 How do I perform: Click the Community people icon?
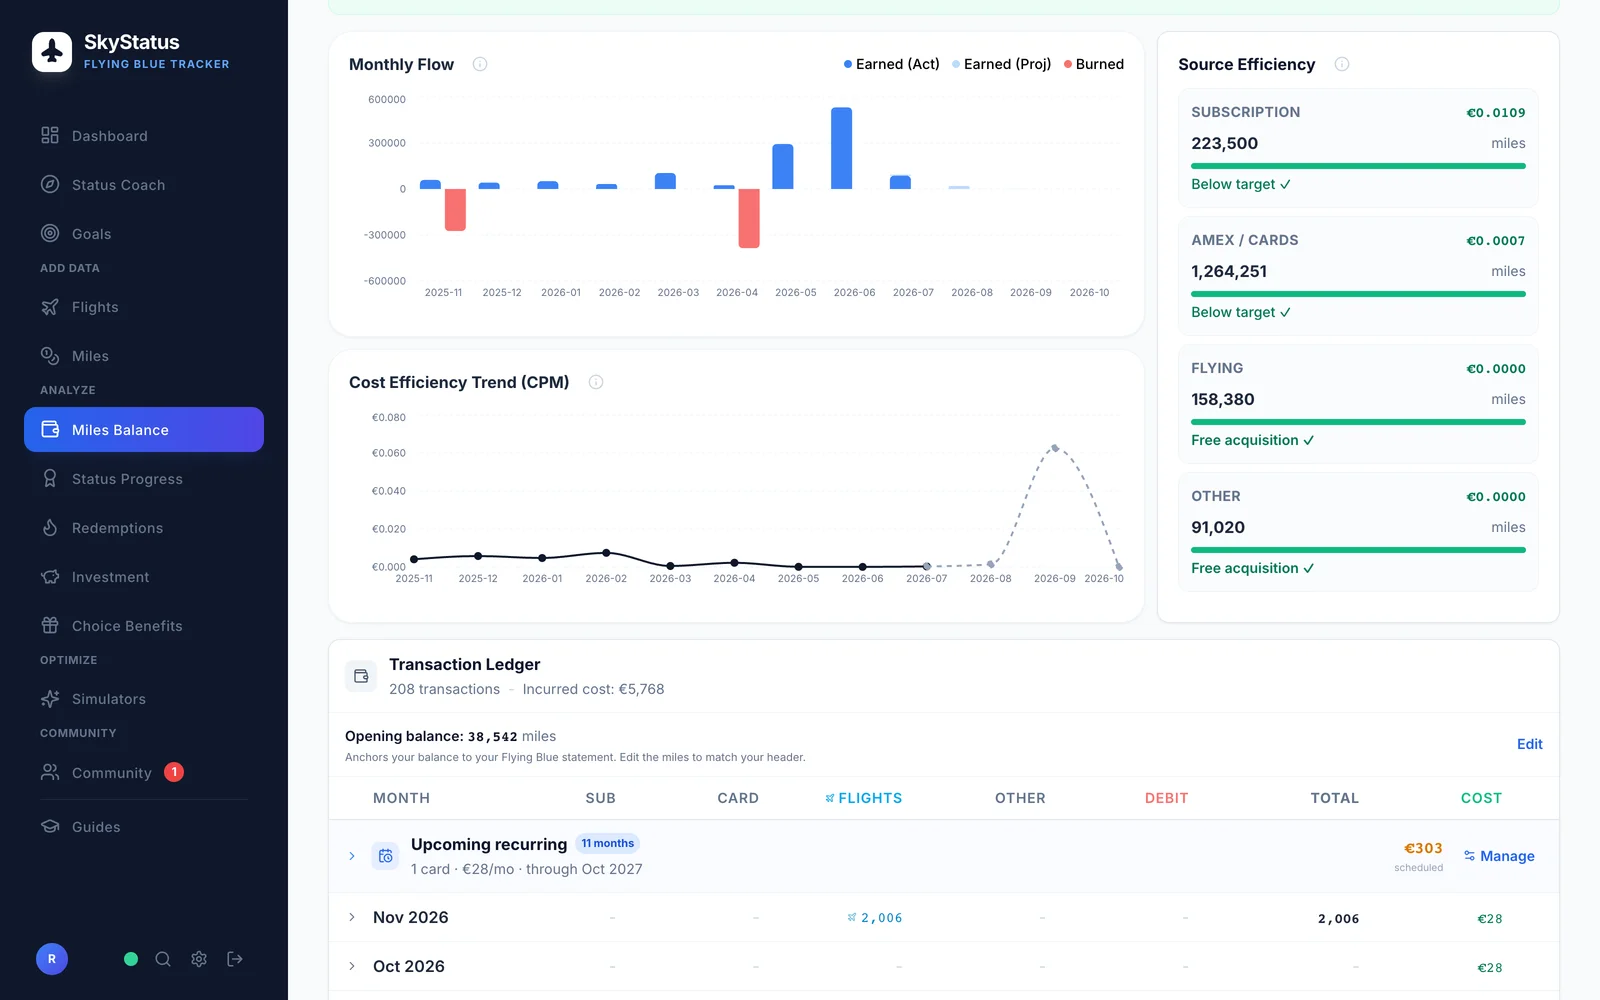(x=50, y=772)
